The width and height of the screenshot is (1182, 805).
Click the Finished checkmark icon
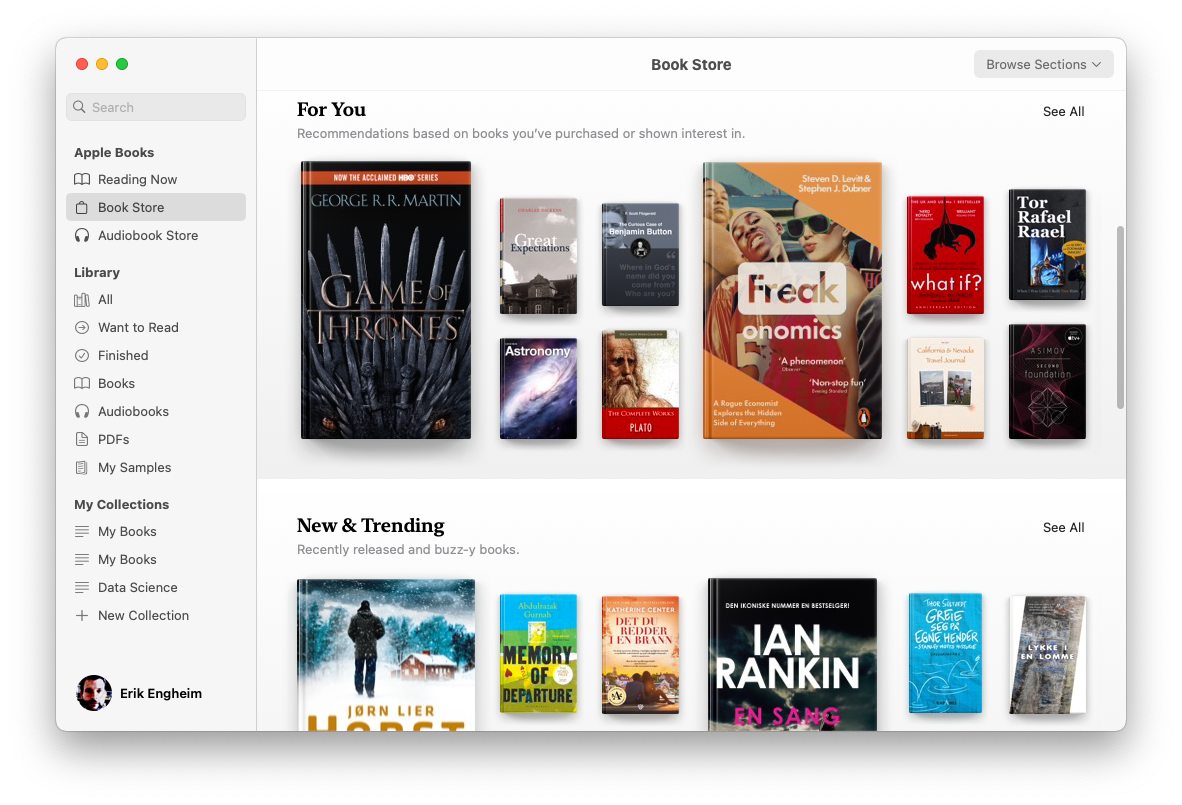81,356
